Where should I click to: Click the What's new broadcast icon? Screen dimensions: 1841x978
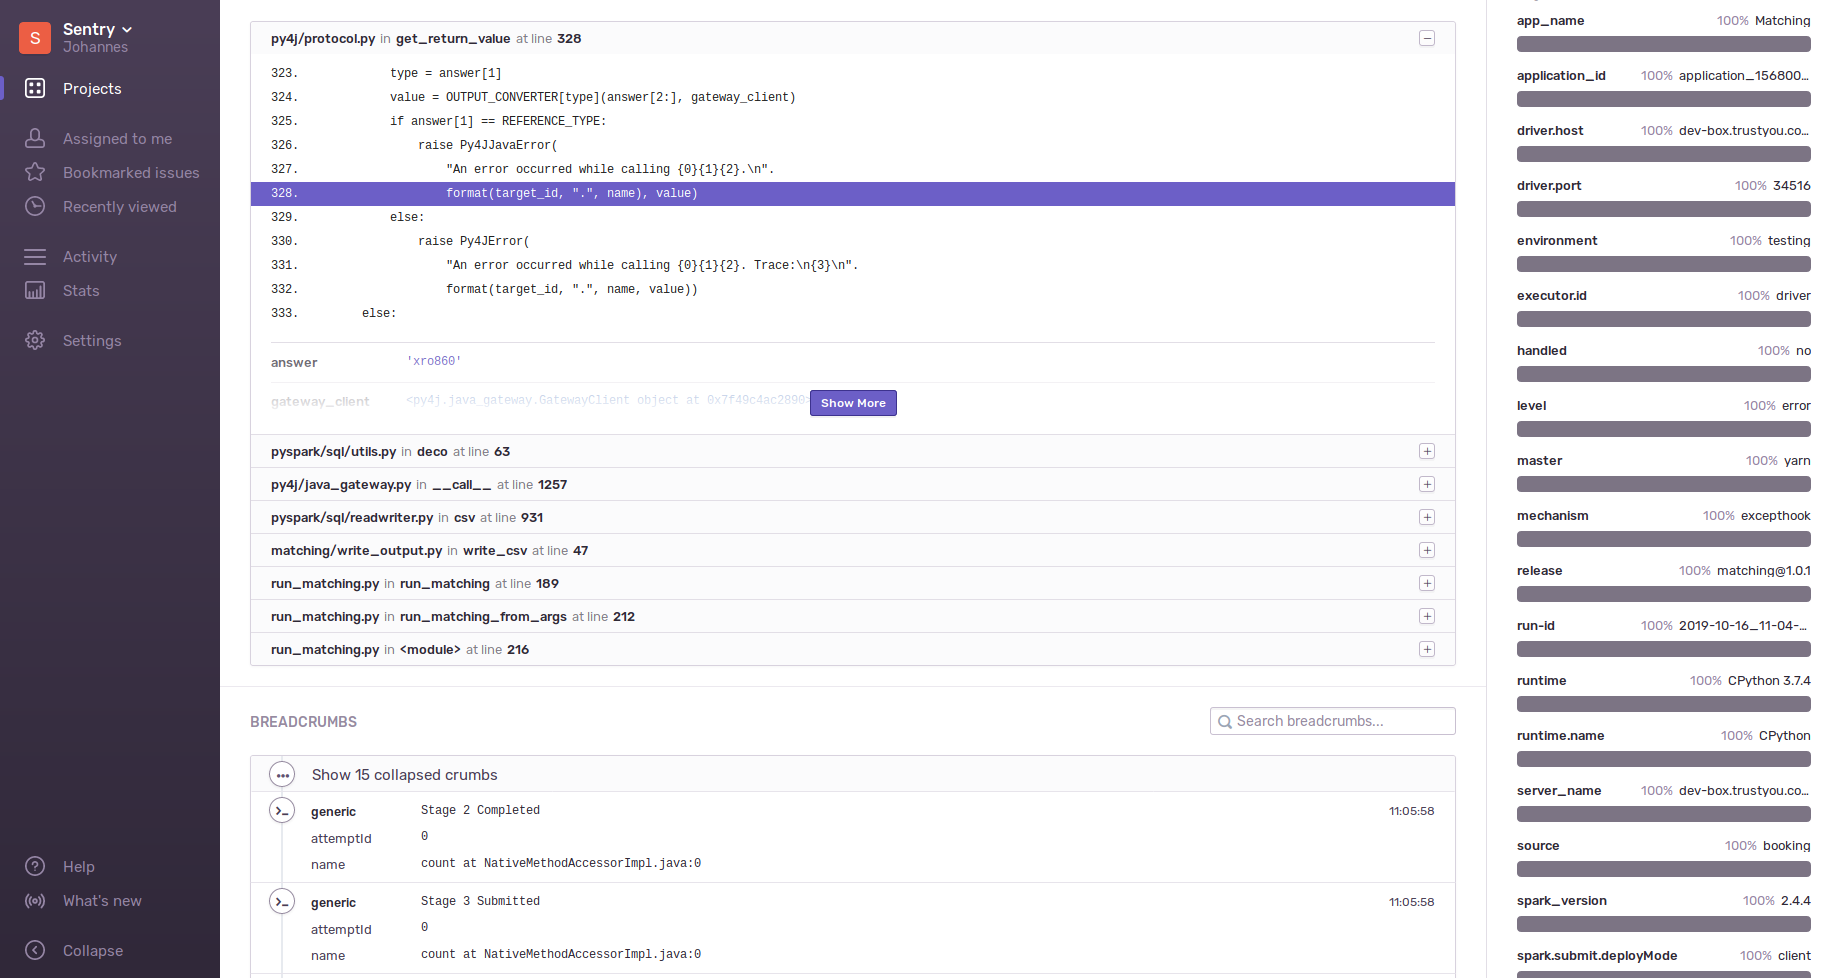pos(35,900)
